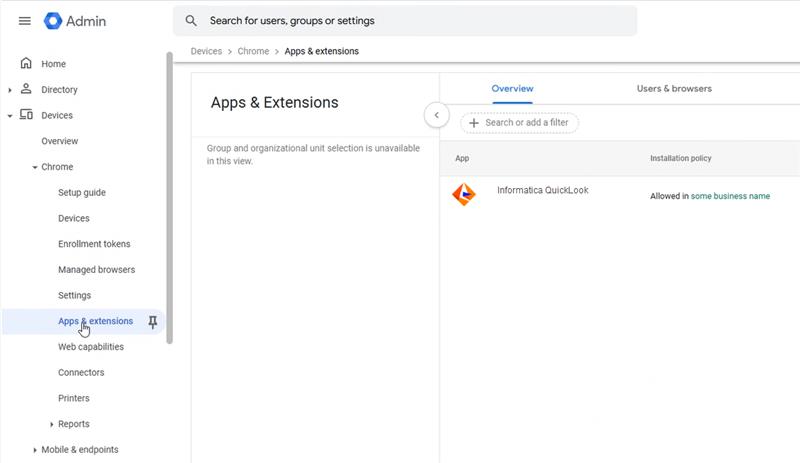Switch to Users & browsers tab

point(674,89)
